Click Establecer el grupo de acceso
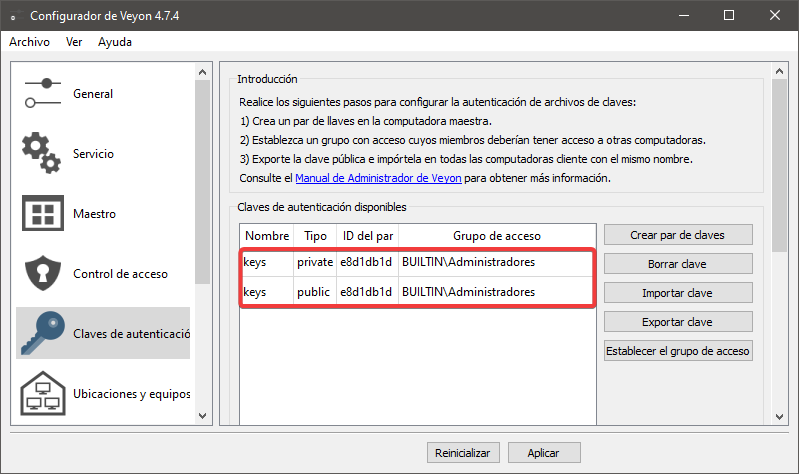Image resolution: width=799 pixels, height=474 pixels. coord(678,351)
